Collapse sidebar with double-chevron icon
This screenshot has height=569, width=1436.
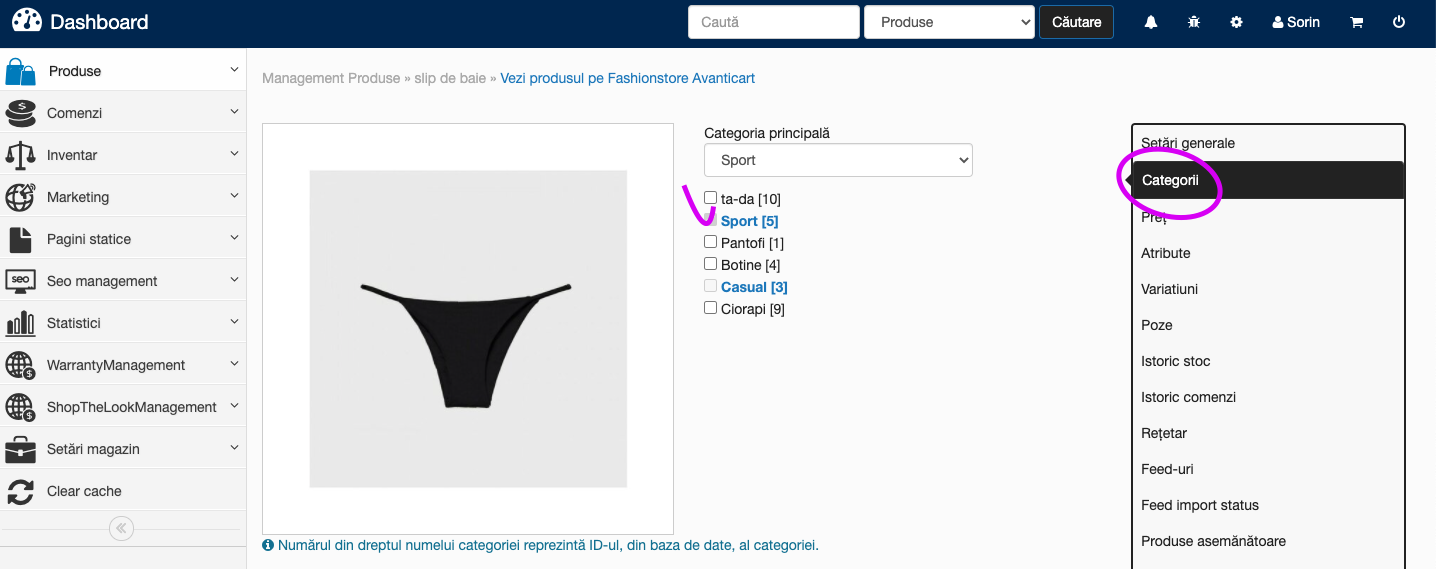click(x=121, y=528)
